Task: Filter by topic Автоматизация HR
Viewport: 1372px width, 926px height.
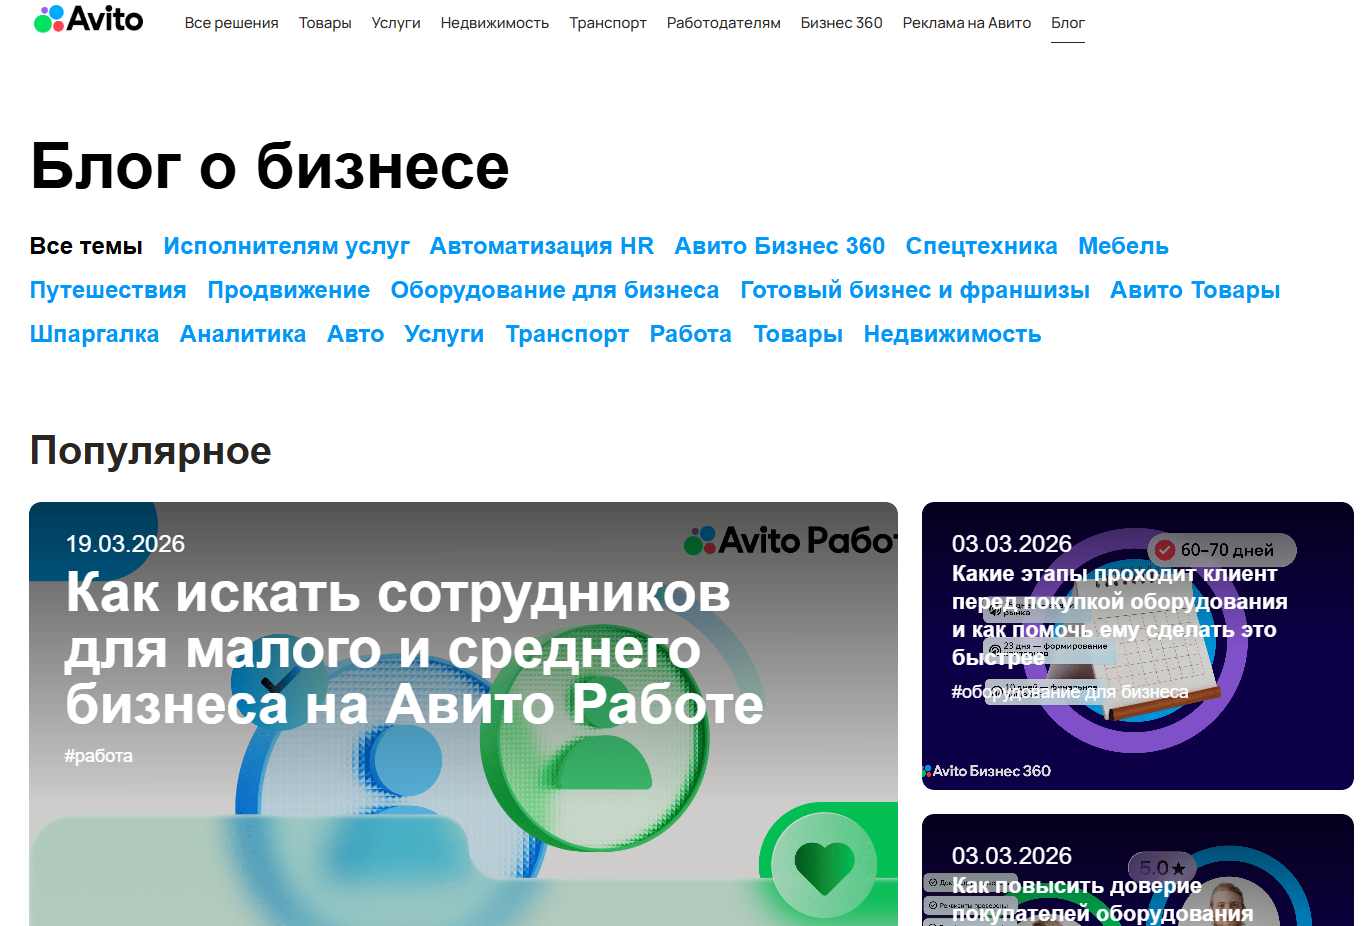Action: 542,246
